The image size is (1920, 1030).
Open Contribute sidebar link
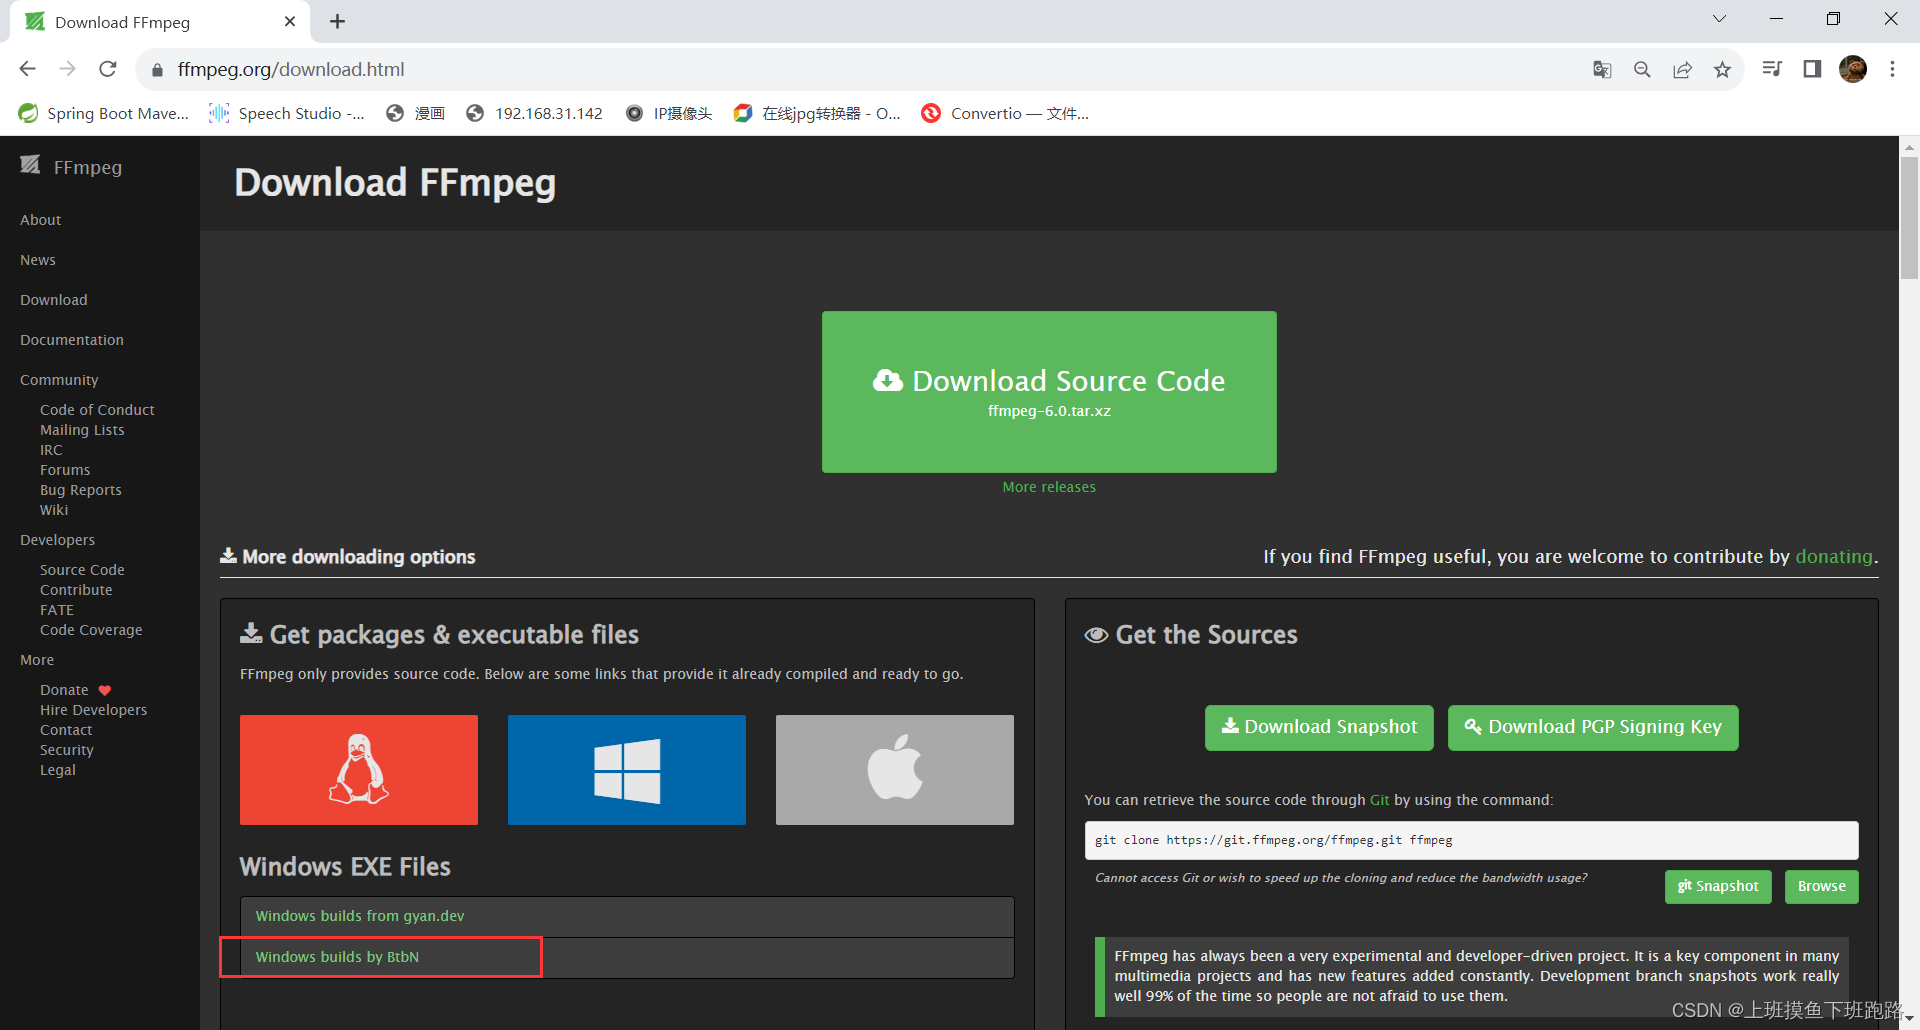coord(76,590)
